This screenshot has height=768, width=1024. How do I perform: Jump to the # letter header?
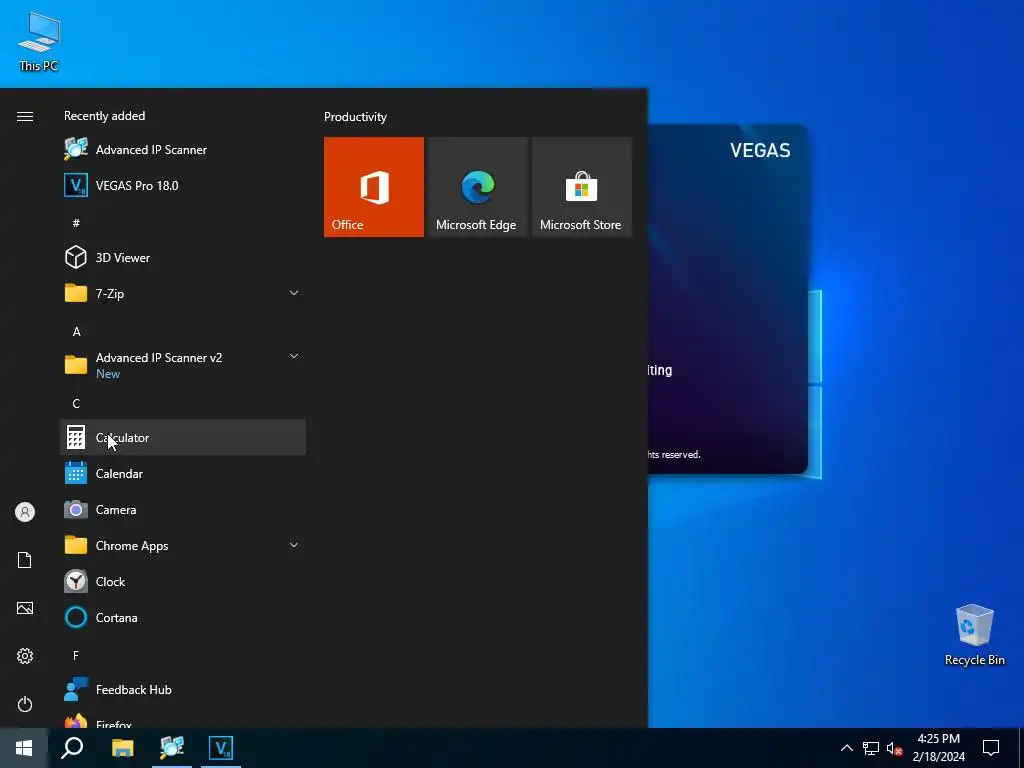[x=76, y=223]
